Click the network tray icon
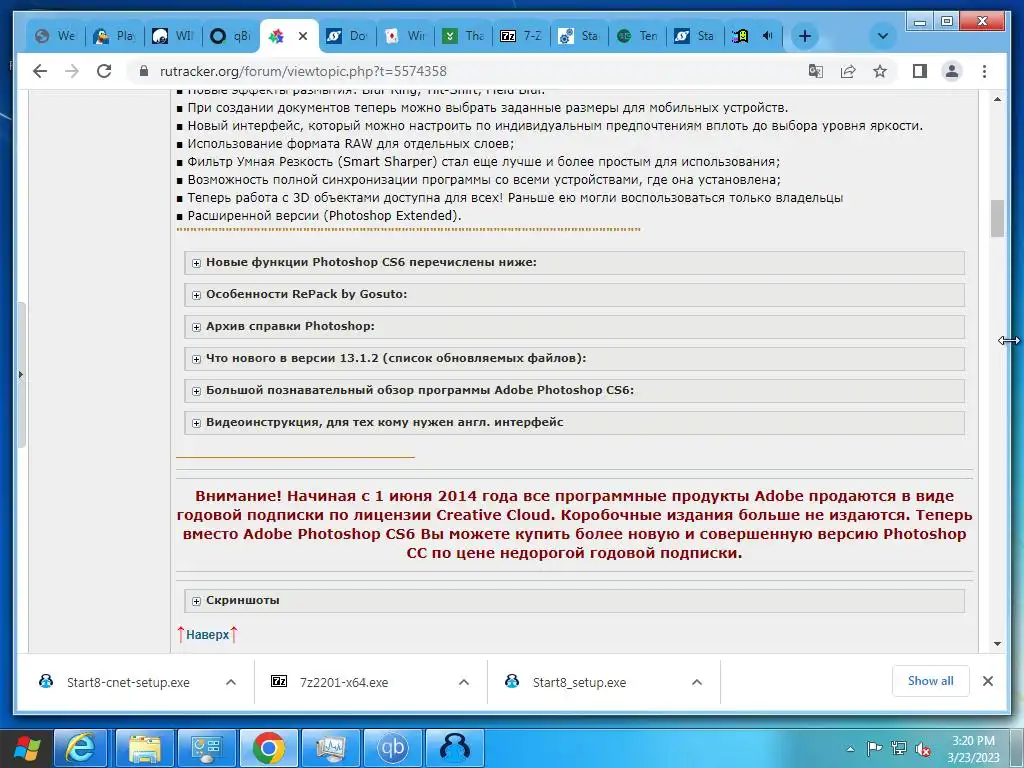This screenshot has height=768, width=1024. pyautogui.click(x=899, y=748)
